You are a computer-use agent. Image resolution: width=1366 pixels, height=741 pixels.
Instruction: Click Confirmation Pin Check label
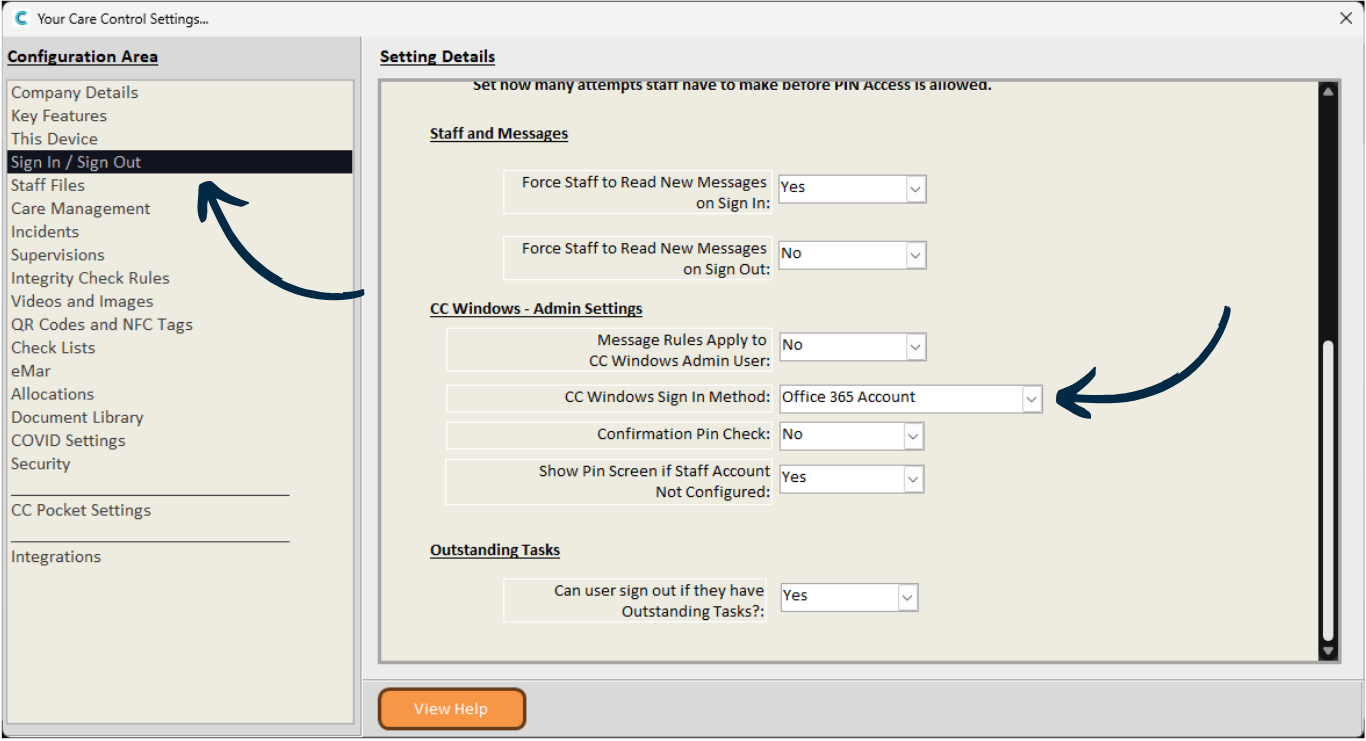click(684, 434)
